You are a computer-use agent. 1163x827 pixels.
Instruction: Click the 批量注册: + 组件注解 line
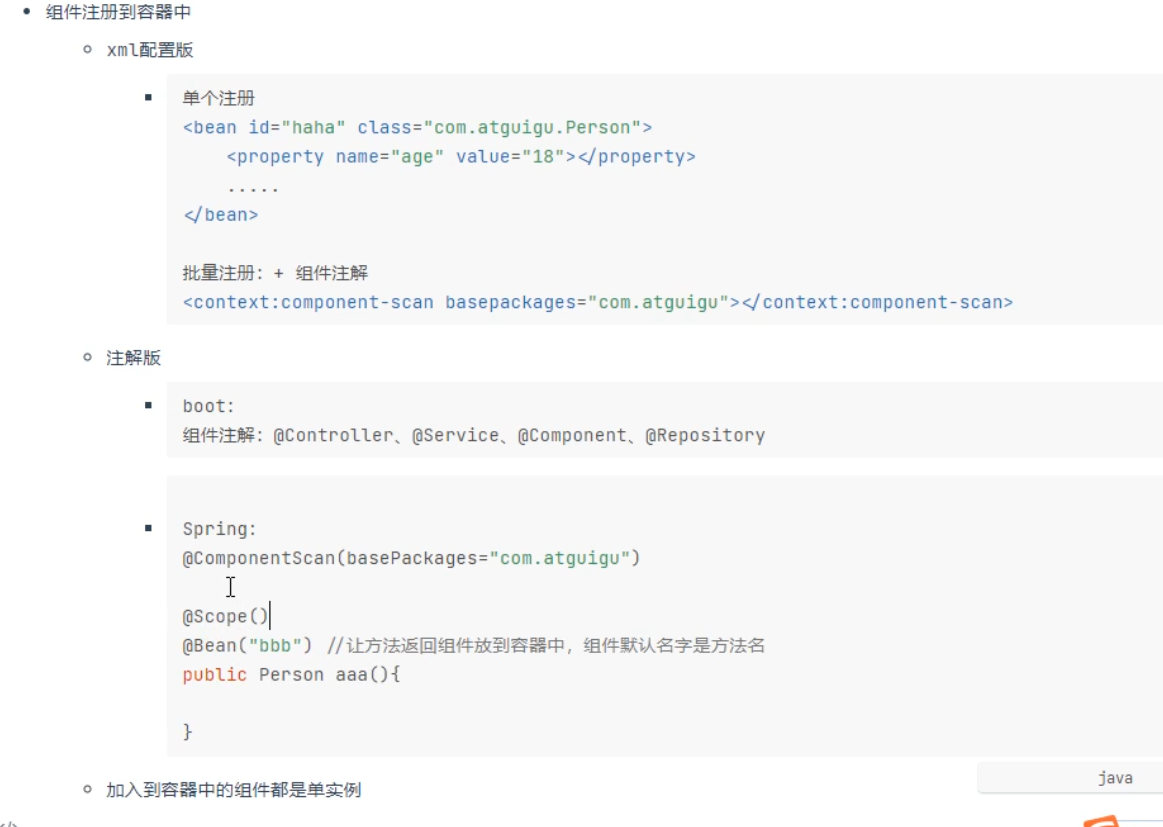pyautogui.click(x=275, y=273)
